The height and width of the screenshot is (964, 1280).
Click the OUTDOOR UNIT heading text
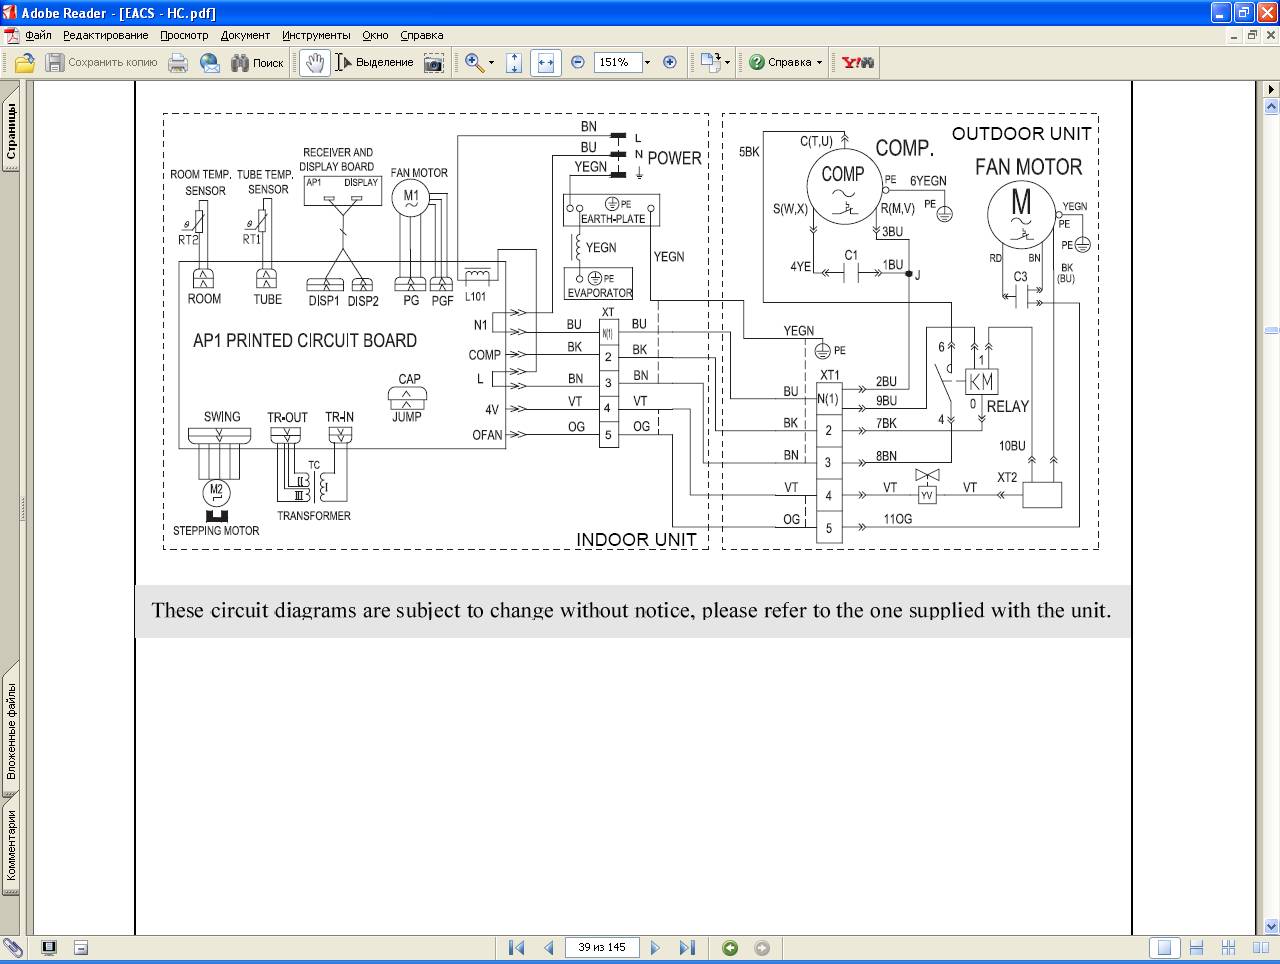[x=1021, y=133]
